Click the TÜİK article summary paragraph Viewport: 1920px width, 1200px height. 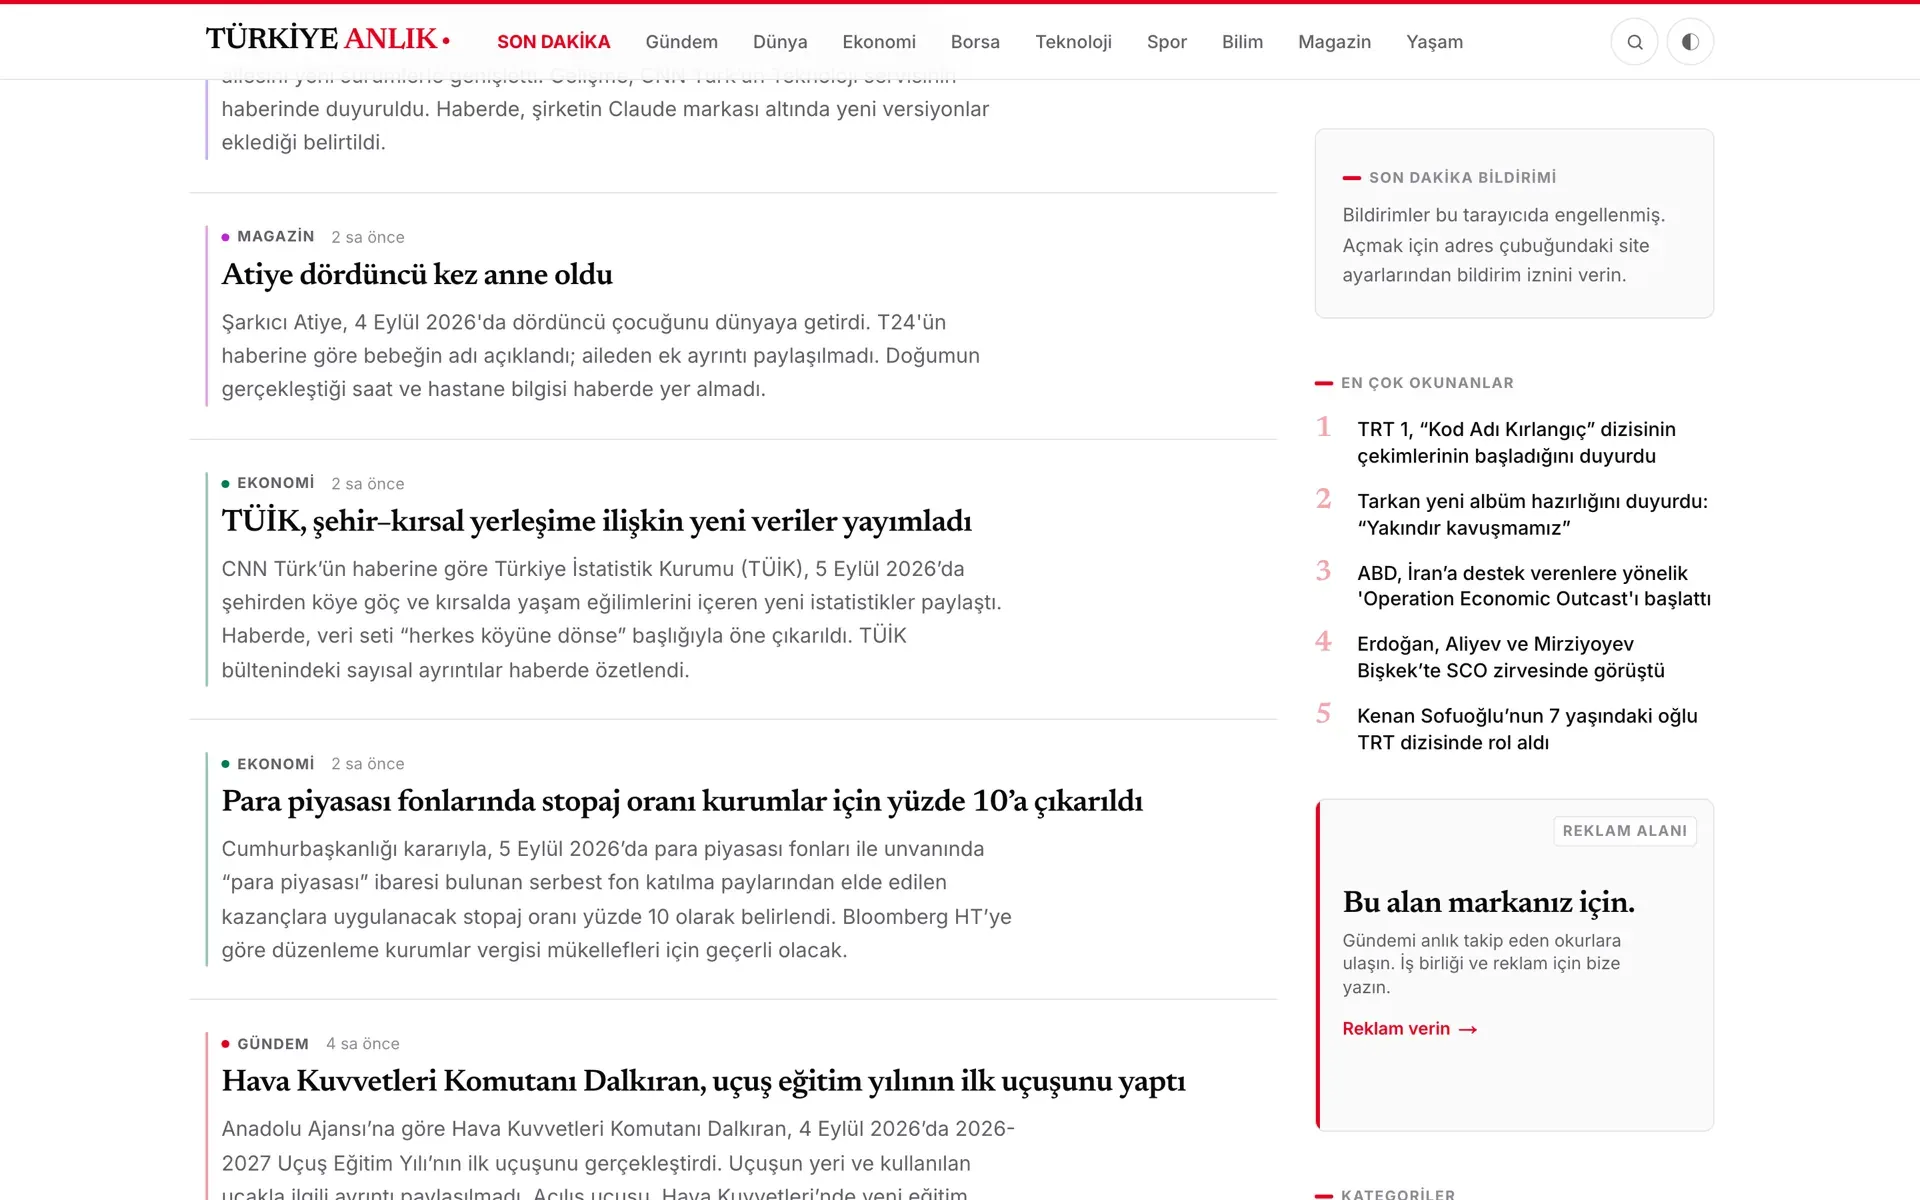pyautogui.click(x=611, y=619)
